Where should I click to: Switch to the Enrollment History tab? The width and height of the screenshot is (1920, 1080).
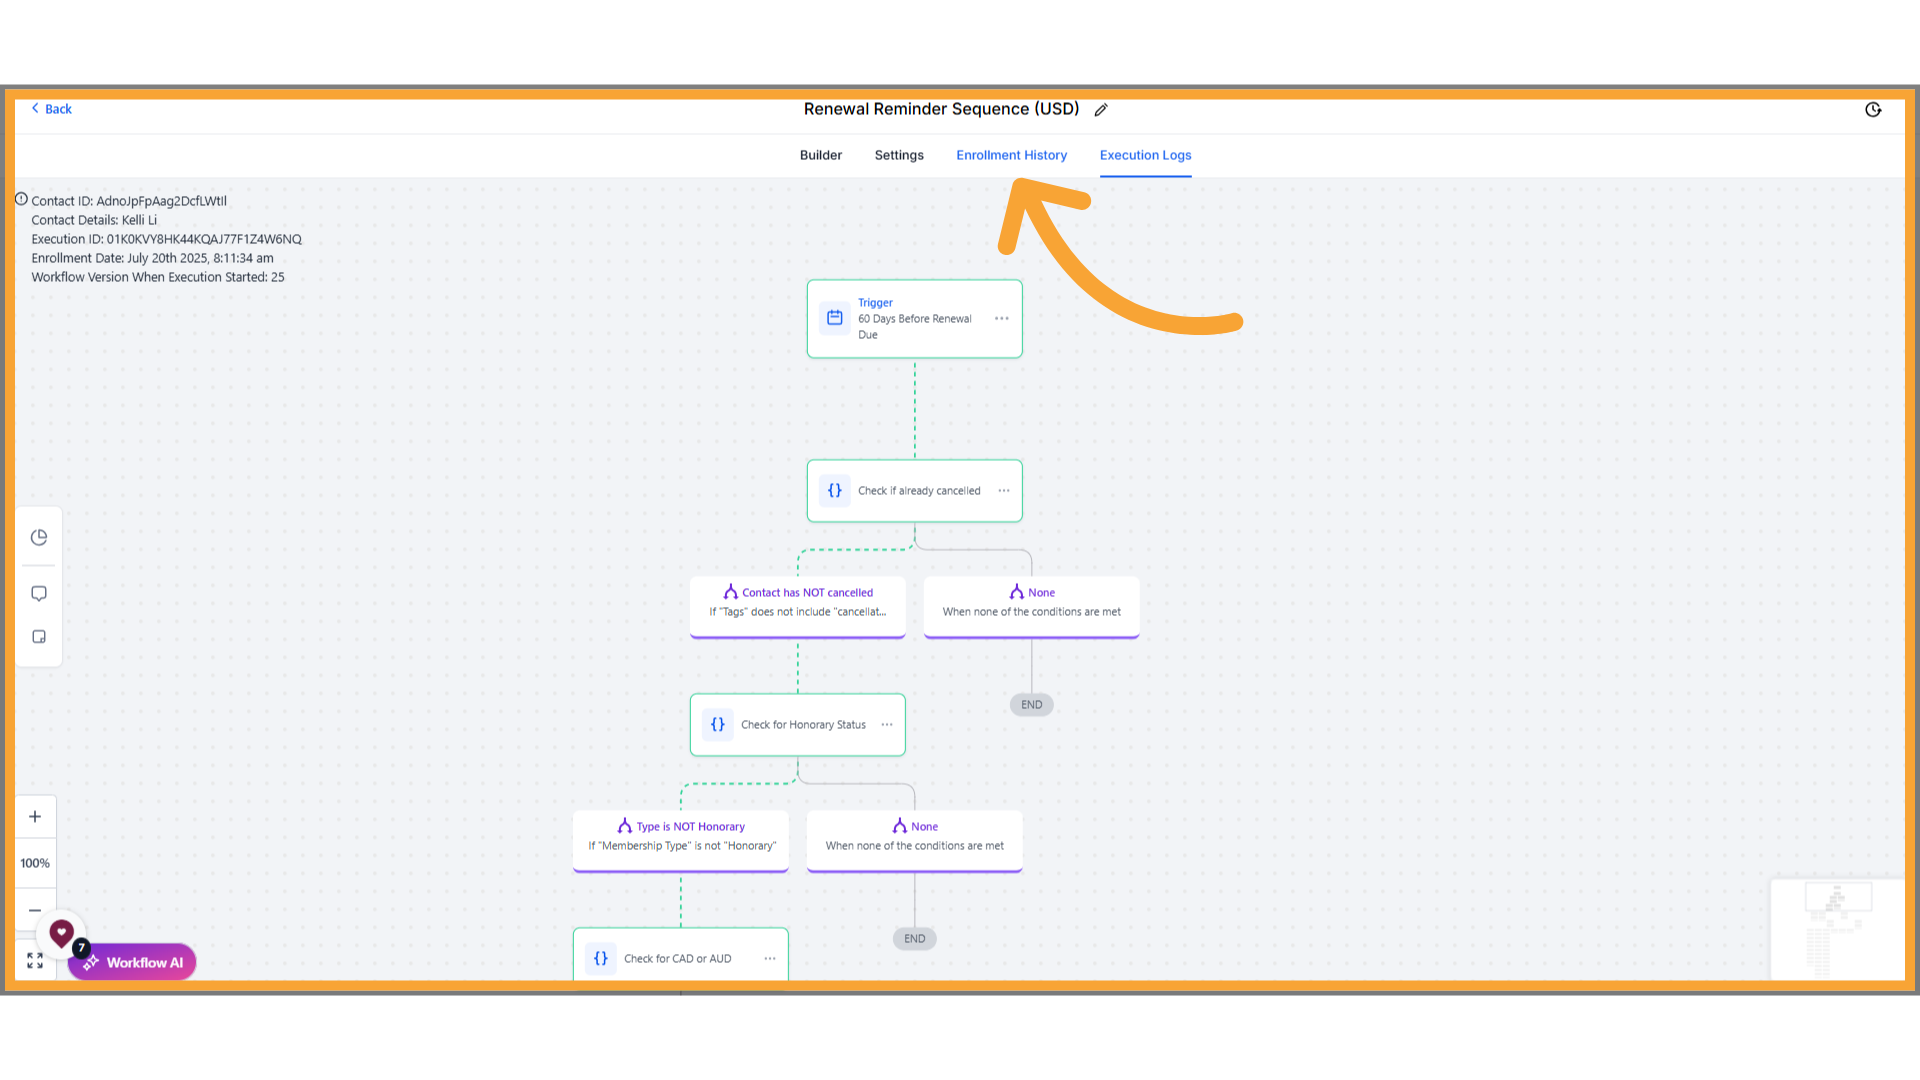coord(1011,155)
